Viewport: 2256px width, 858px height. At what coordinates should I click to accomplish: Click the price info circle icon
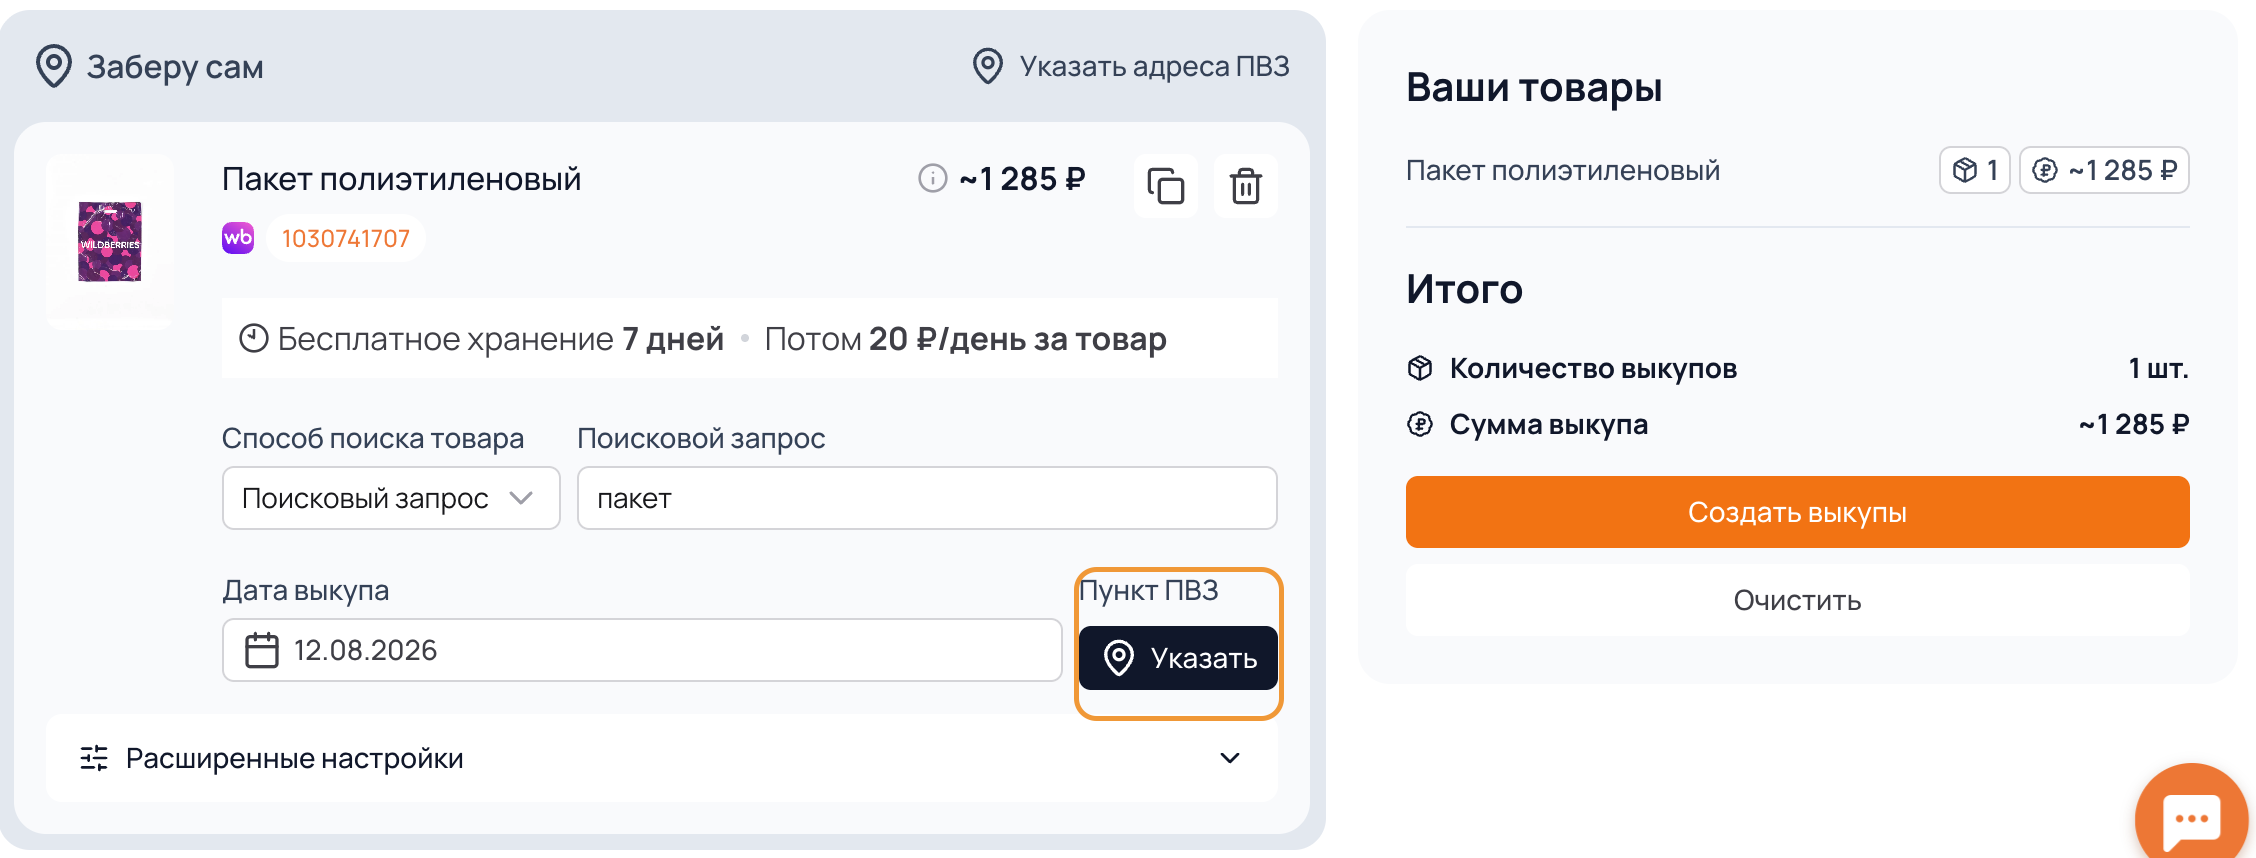pos(932,179)
